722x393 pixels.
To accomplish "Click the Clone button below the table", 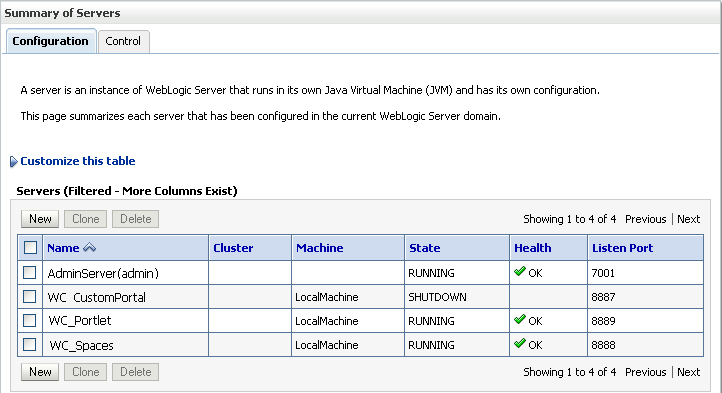I will pos(86,372).
